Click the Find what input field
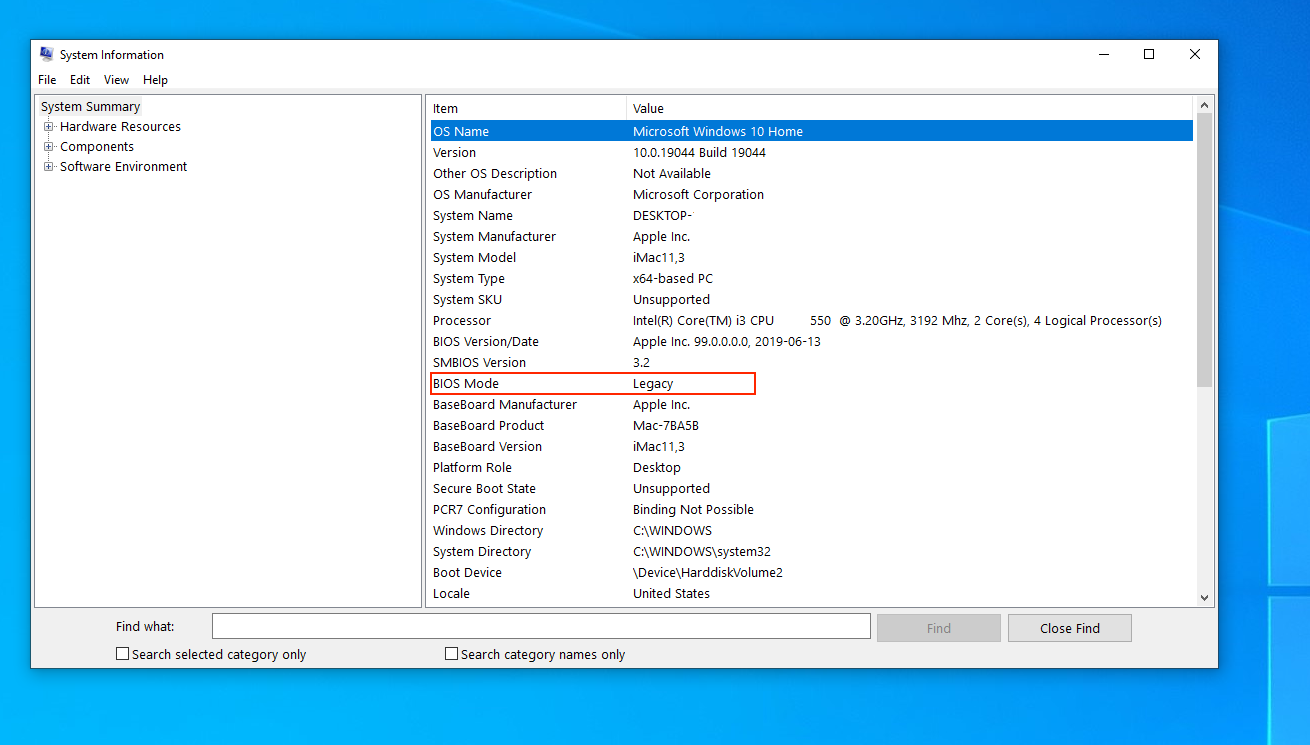 coord(541,626)
